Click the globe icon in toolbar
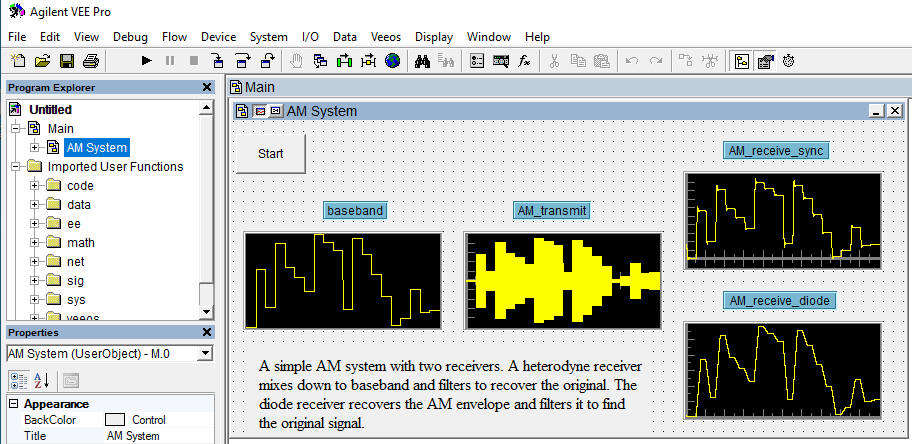This screenshot has width=912, height=444. (x=392, y=61)
